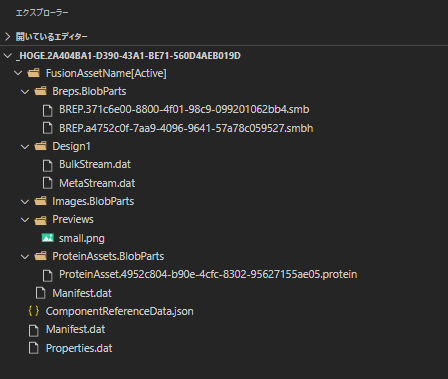Open the BulkStream.dat file
448x379 pixels.
pyautogui.click(x=95, y=164)
